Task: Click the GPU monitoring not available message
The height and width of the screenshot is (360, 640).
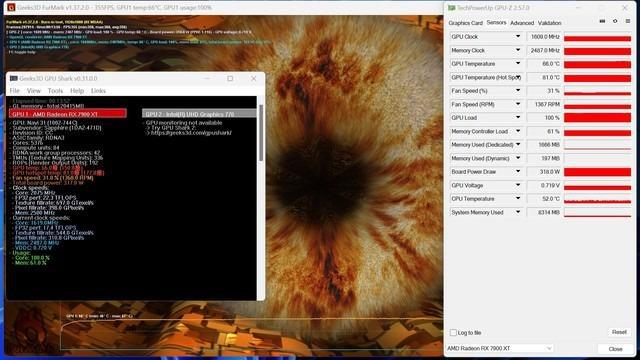Action: click(184, 123)
